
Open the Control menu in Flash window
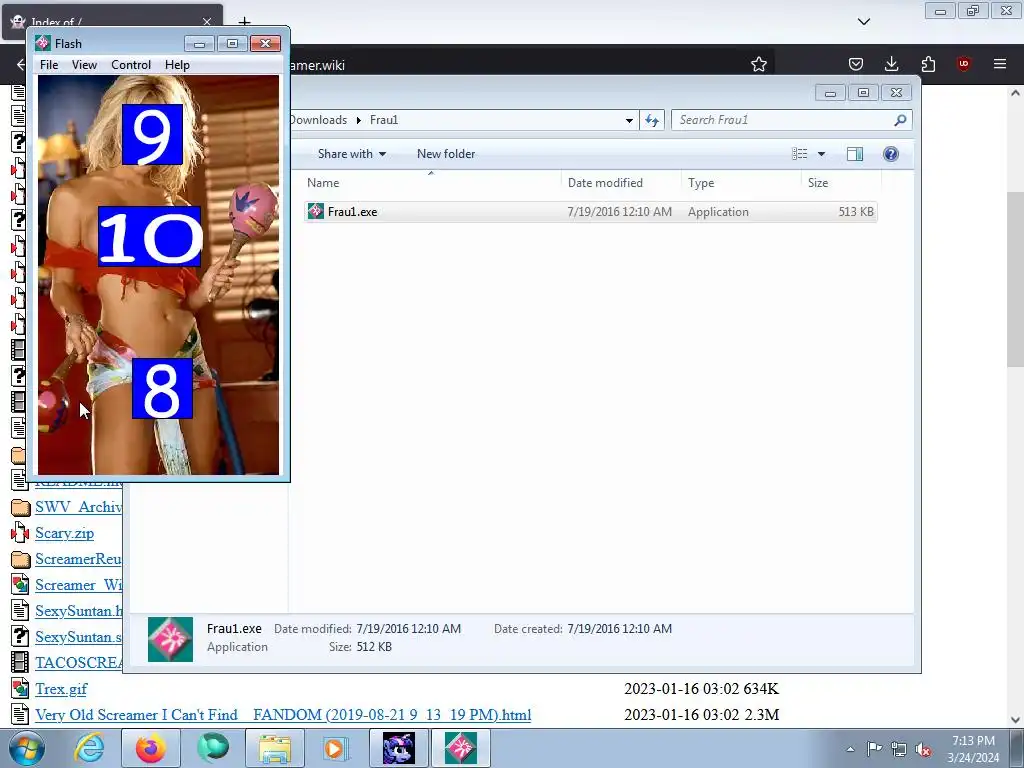pos(131,65)
